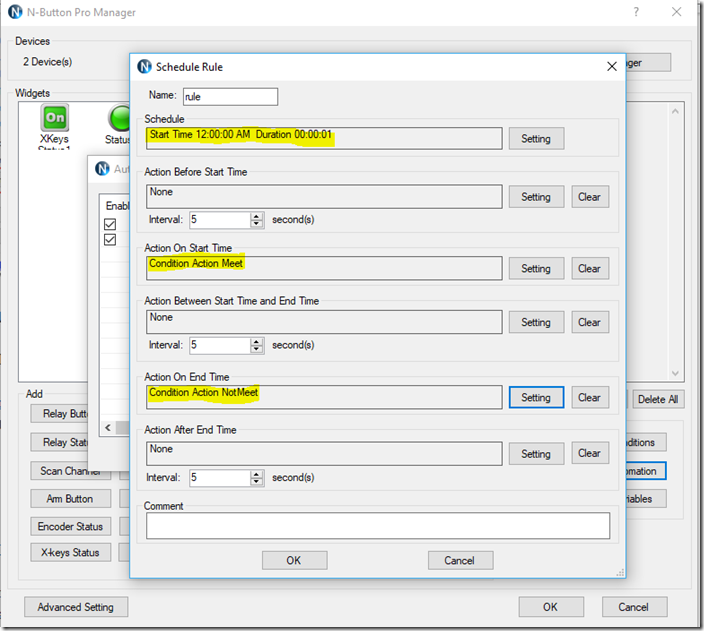Viewport: 704px width, 631px height.
Task: Decrease the Between Start and End interval
Action: (256, 349)
